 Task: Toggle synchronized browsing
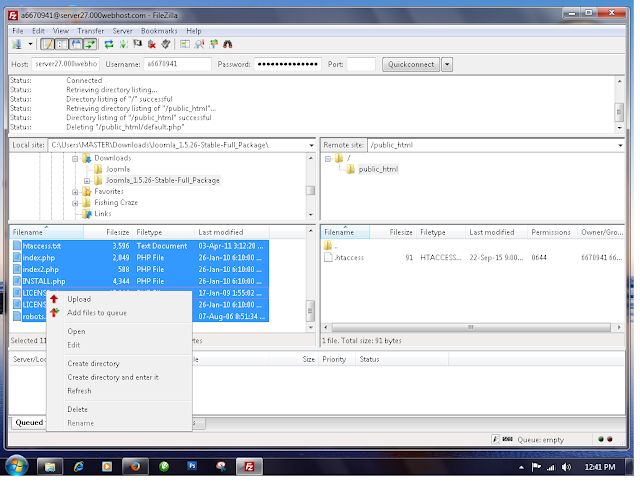click(213, 44)
